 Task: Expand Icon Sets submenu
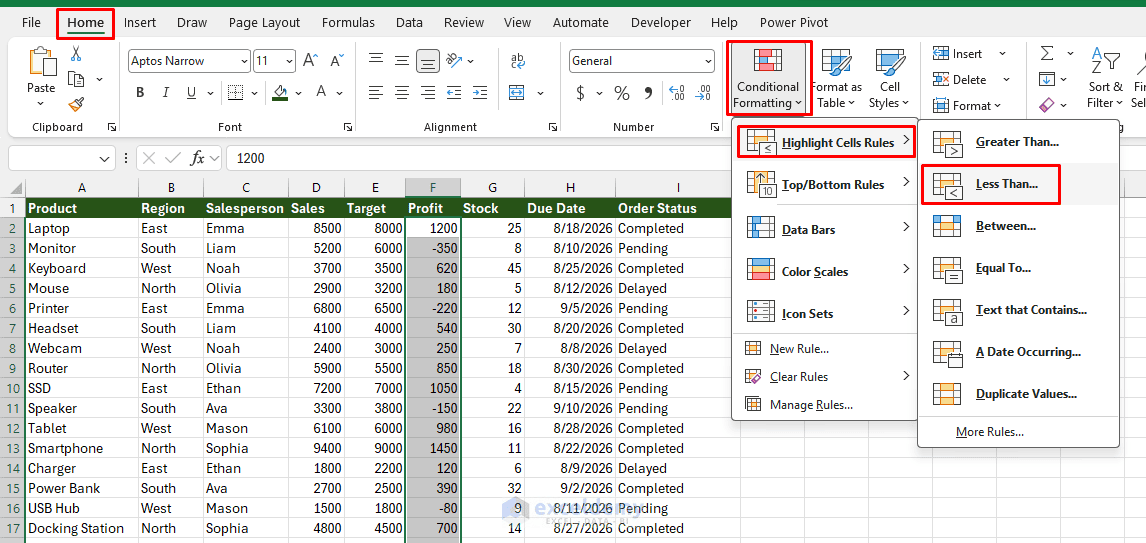pyautogui.click(x=826, y=313)
